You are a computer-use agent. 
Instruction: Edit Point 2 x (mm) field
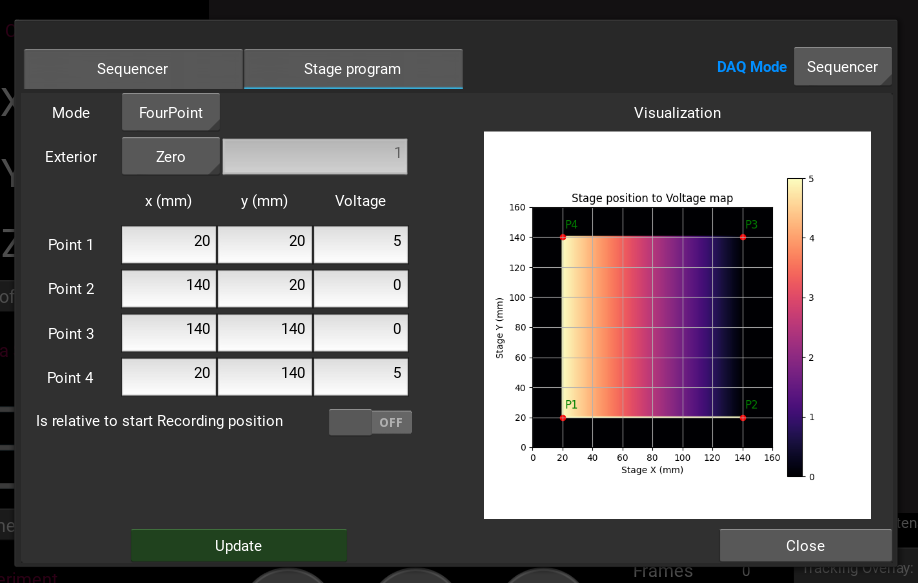tap(169, 289)
